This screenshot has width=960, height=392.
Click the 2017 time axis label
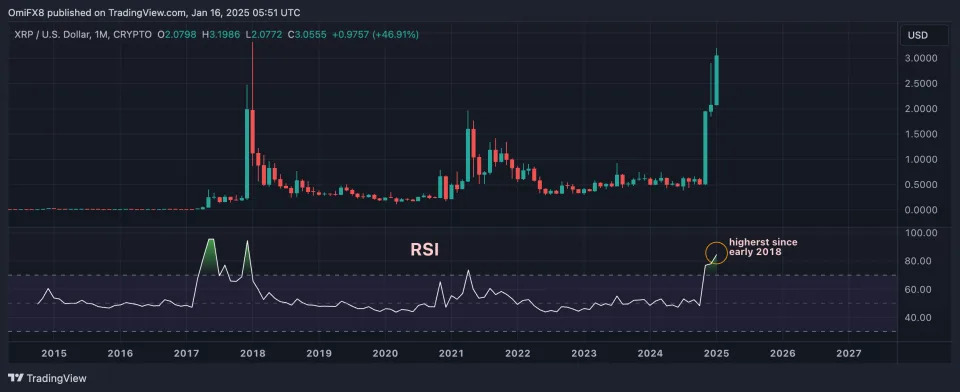tap(186, 353)
